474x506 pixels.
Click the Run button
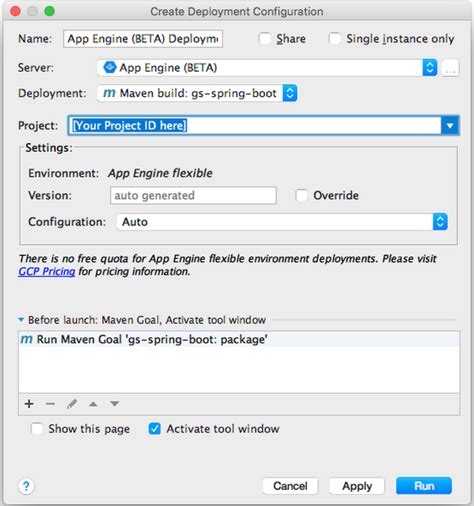(x=424, y=486)
